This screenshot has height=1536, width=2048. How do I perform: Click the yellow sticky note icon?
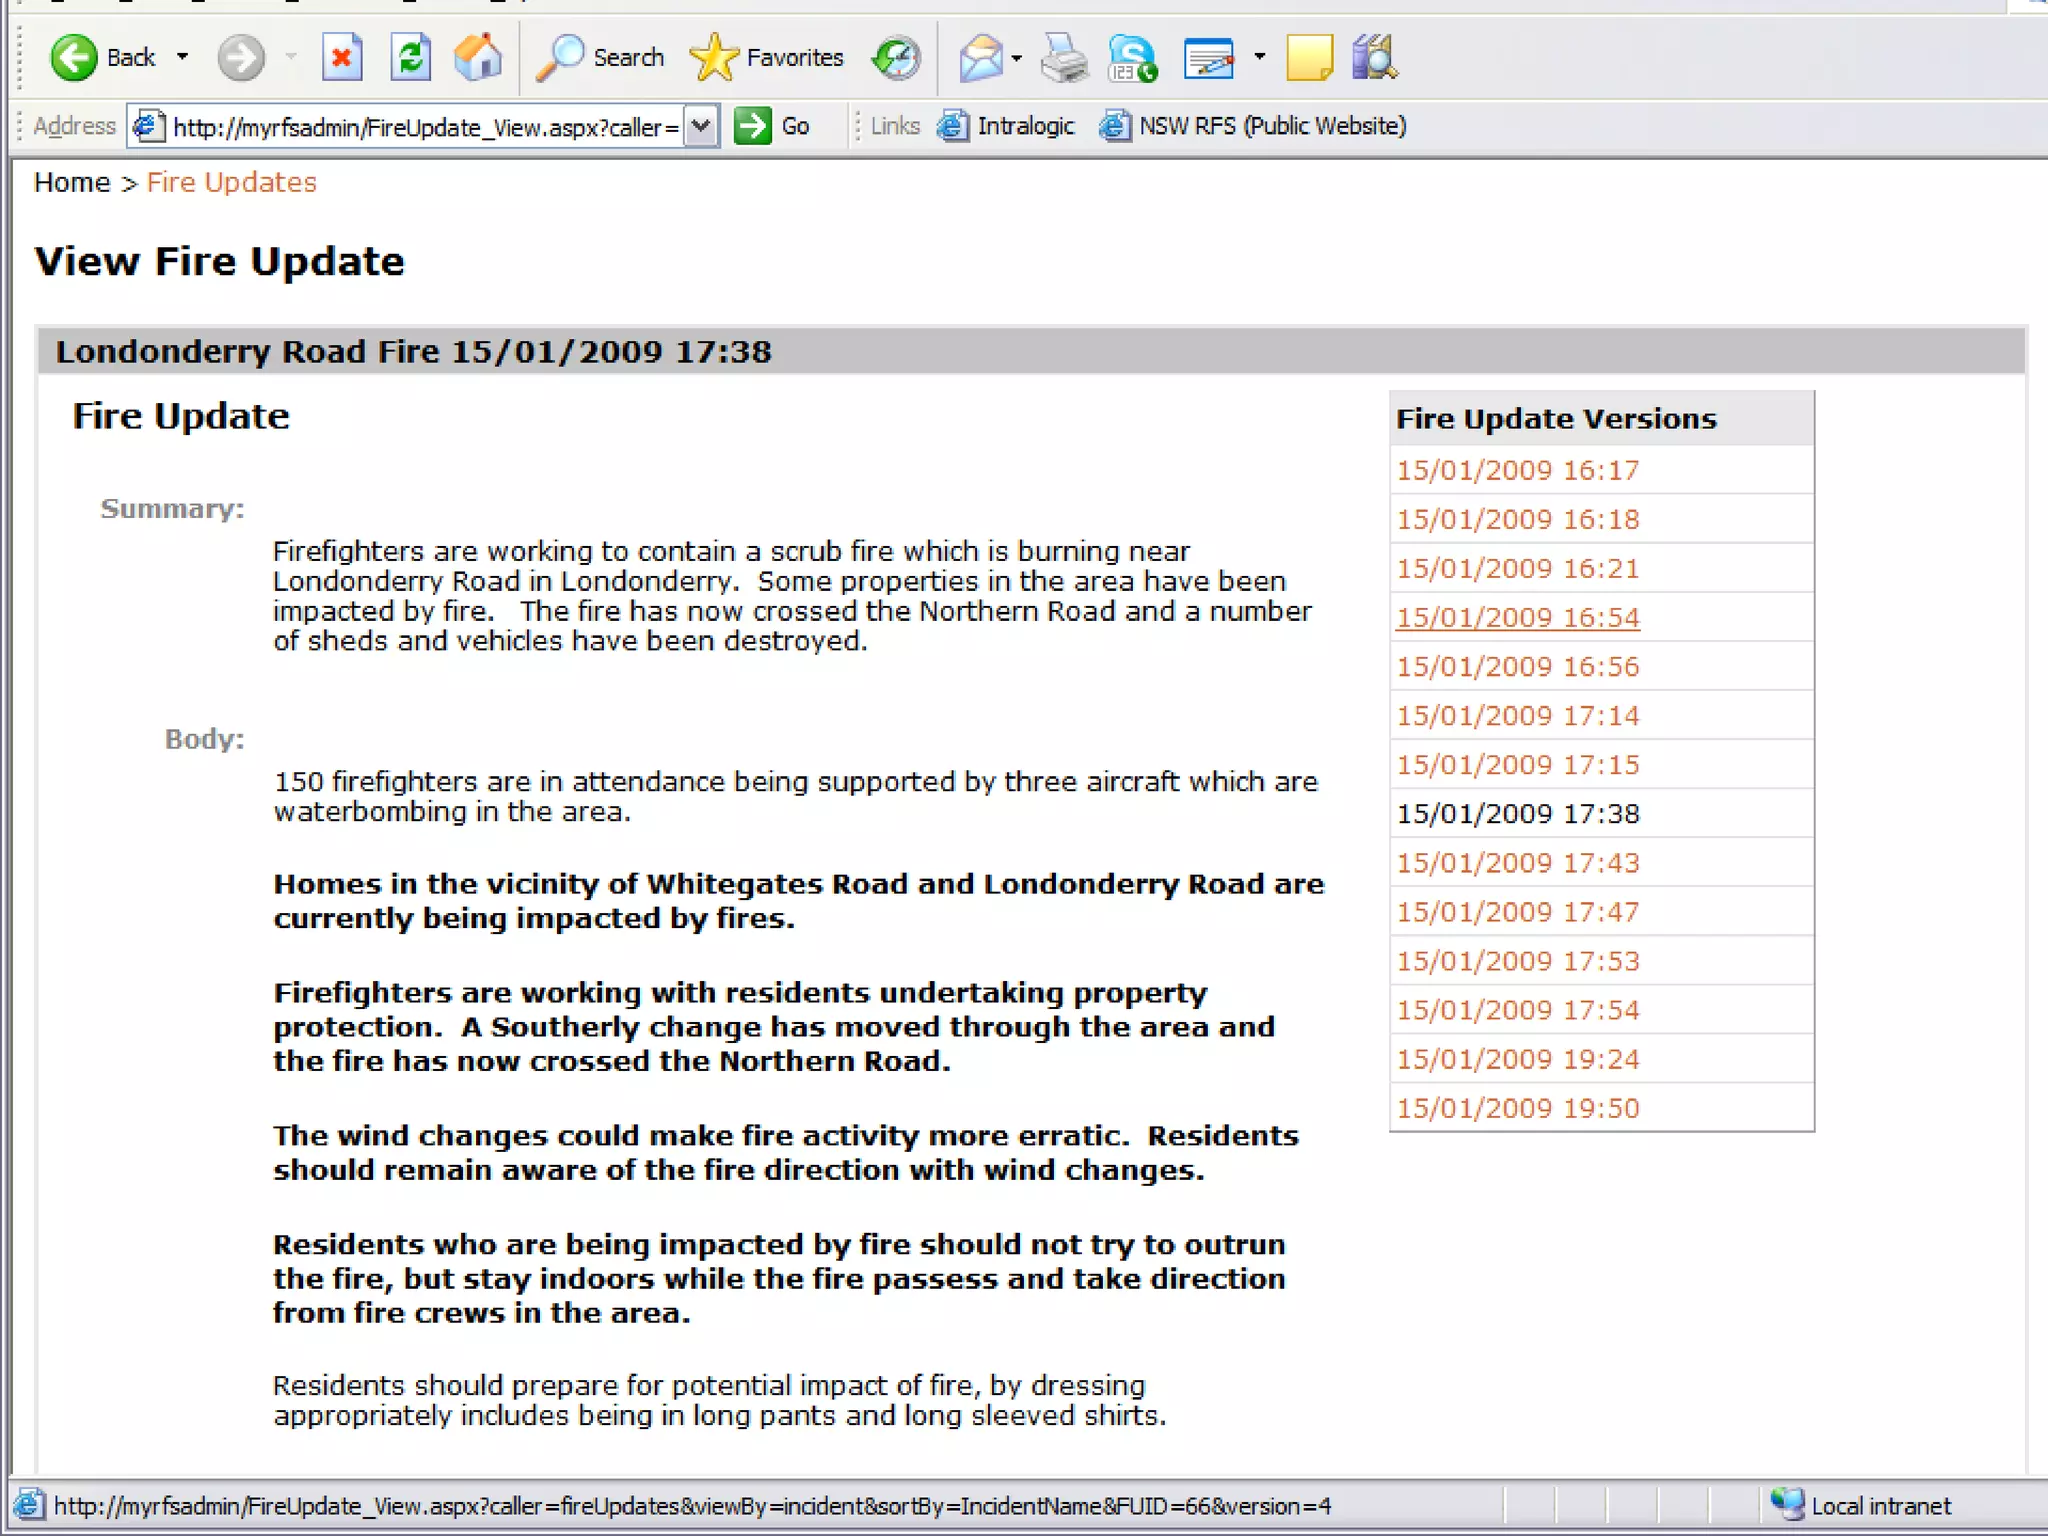[x=1308, y=57]
